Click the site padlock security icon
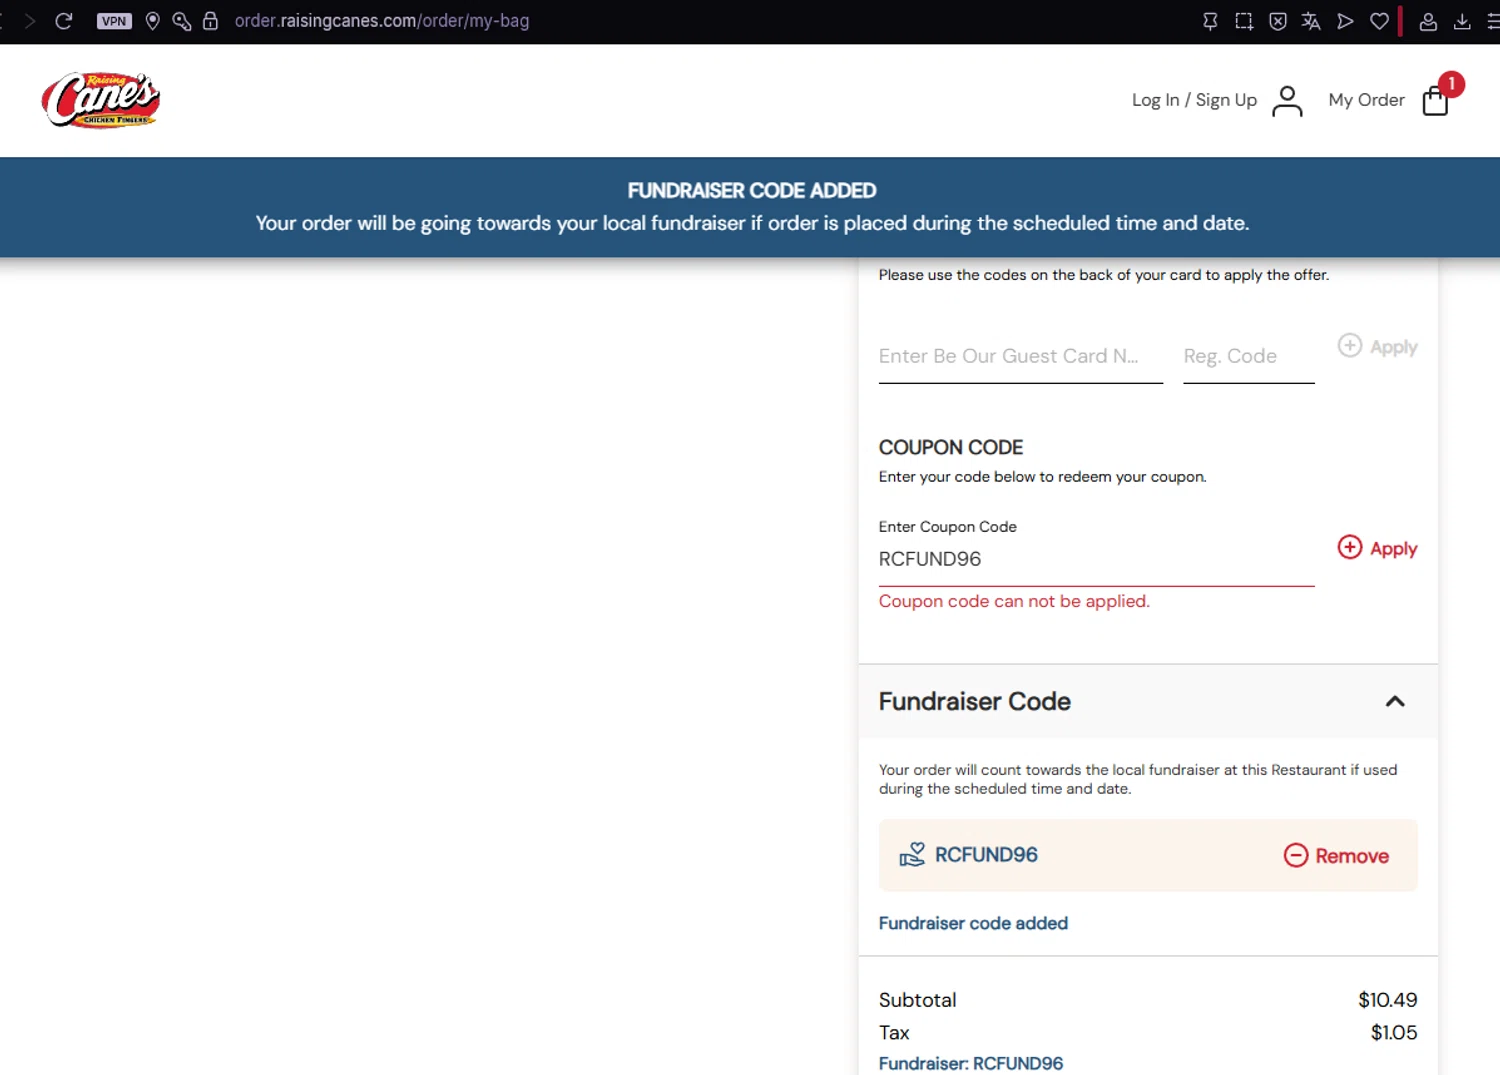 pyautogui.click(x=210, y=21)
